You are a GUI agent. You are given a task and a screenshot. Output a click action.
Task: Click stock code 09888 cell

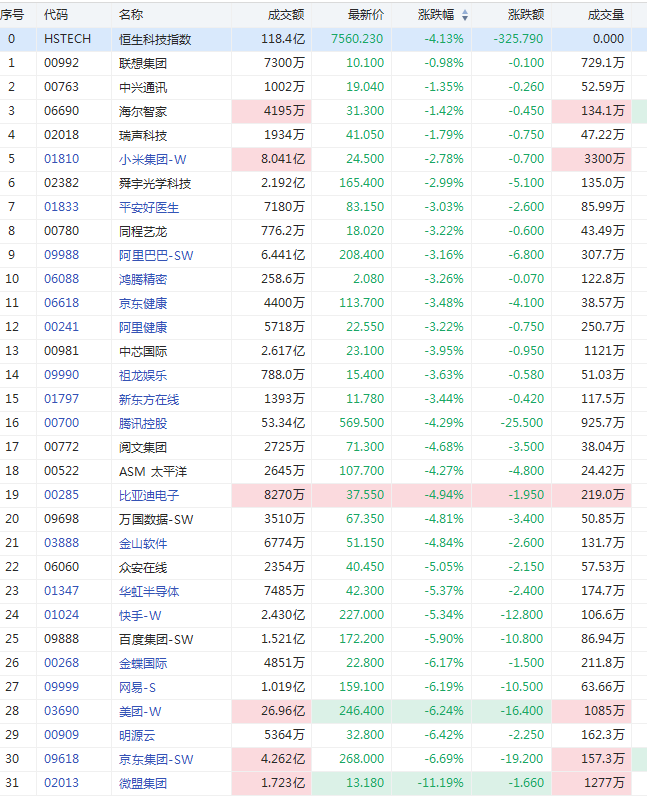click(62, 639)
